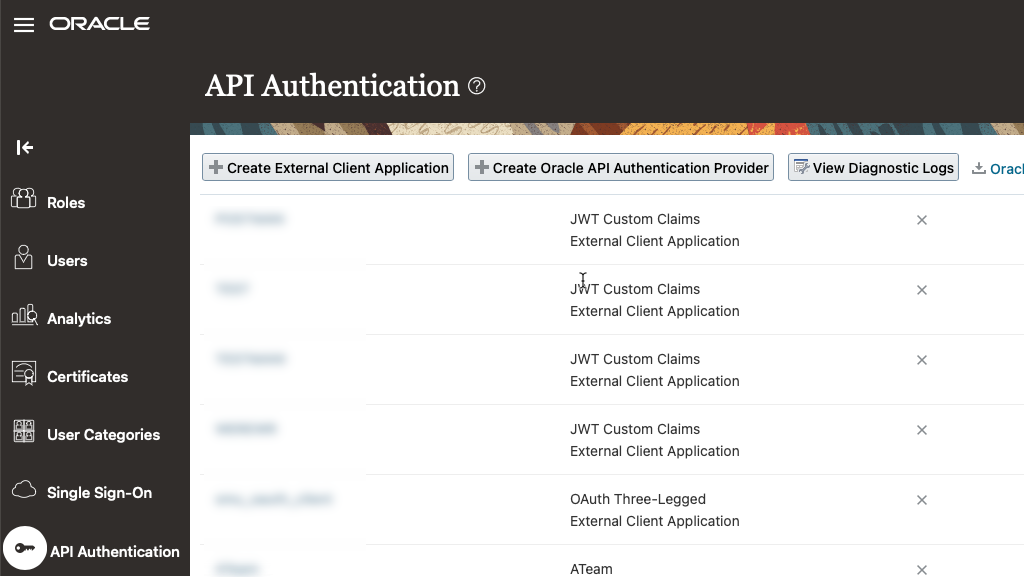The height and width of the screenshot is (577, 1024).
Task: Open the Analytics bar-chart icon
Action: point(22,318)
